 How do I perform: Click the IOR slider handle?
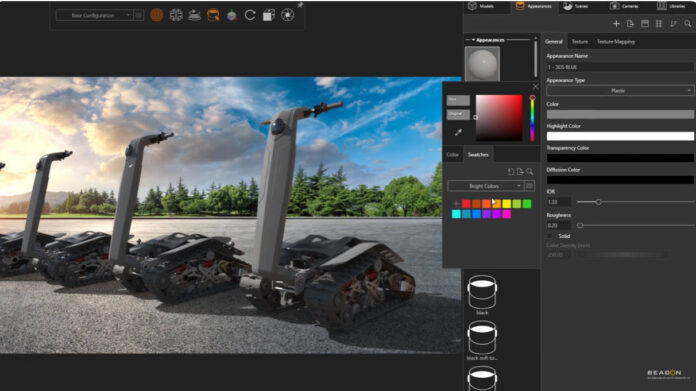point(598,202)
